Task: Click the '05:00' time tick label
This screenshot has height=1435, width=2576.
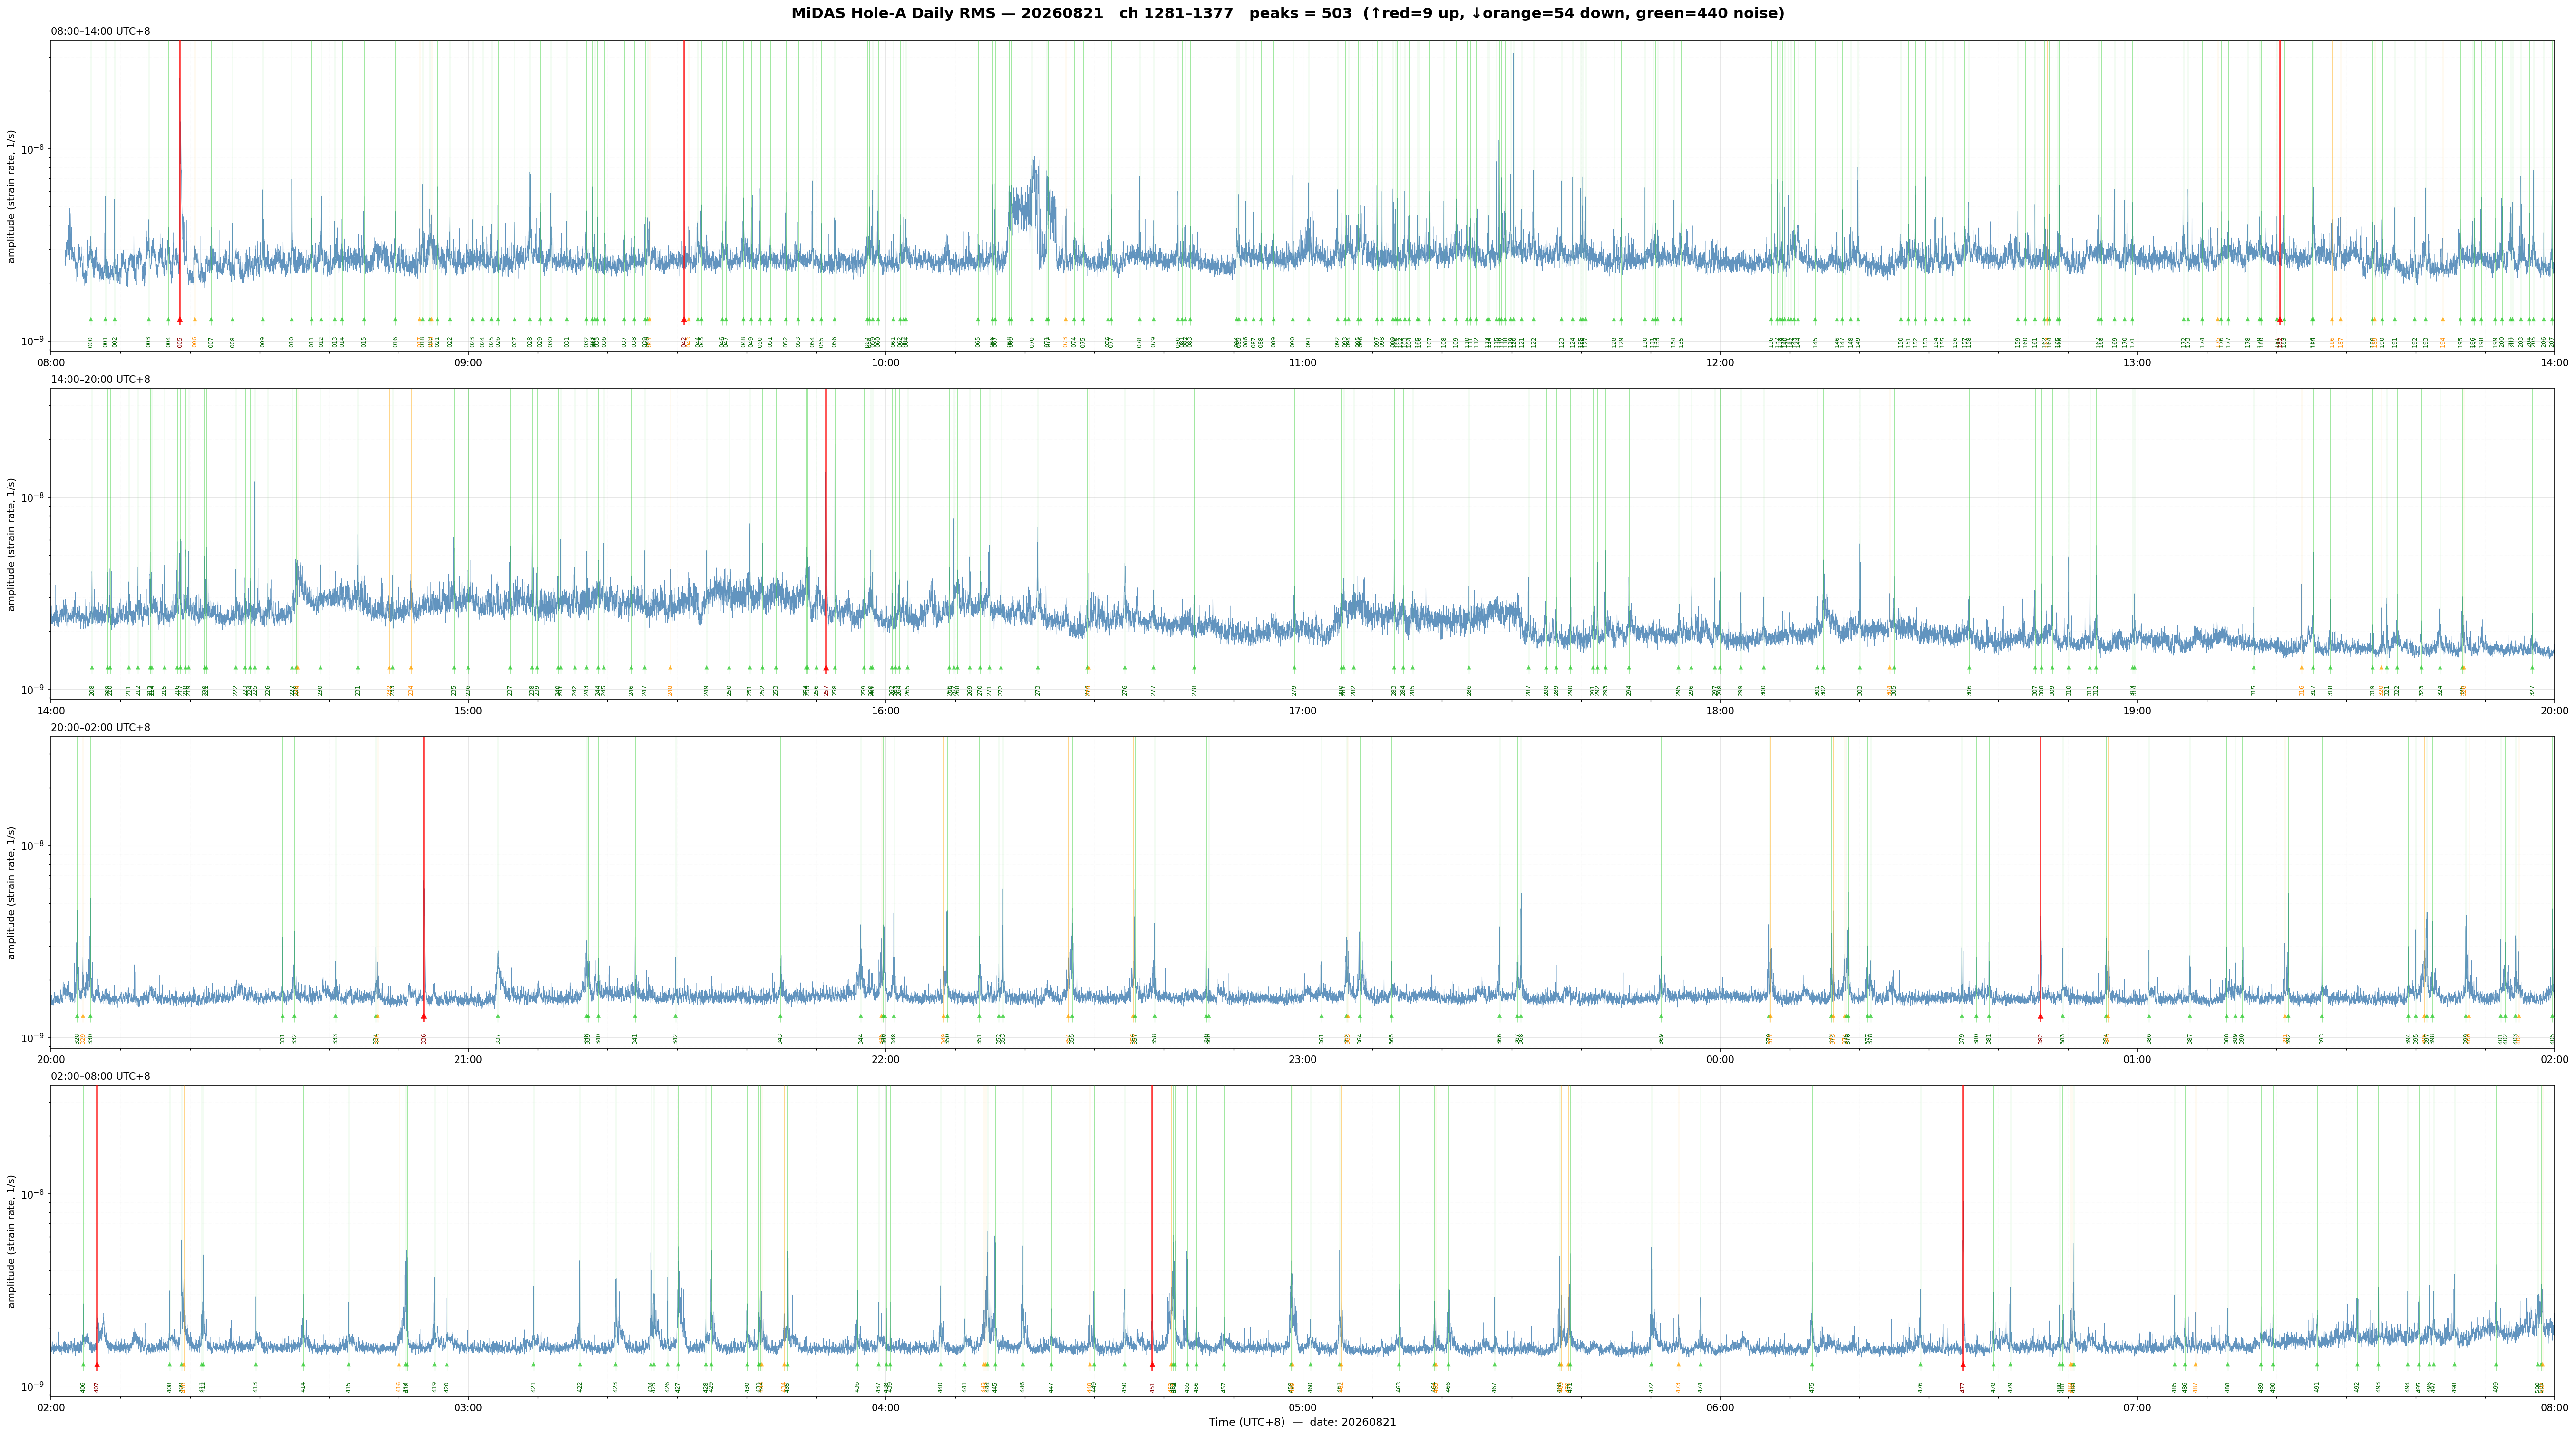Action: pos(1302,1408)
